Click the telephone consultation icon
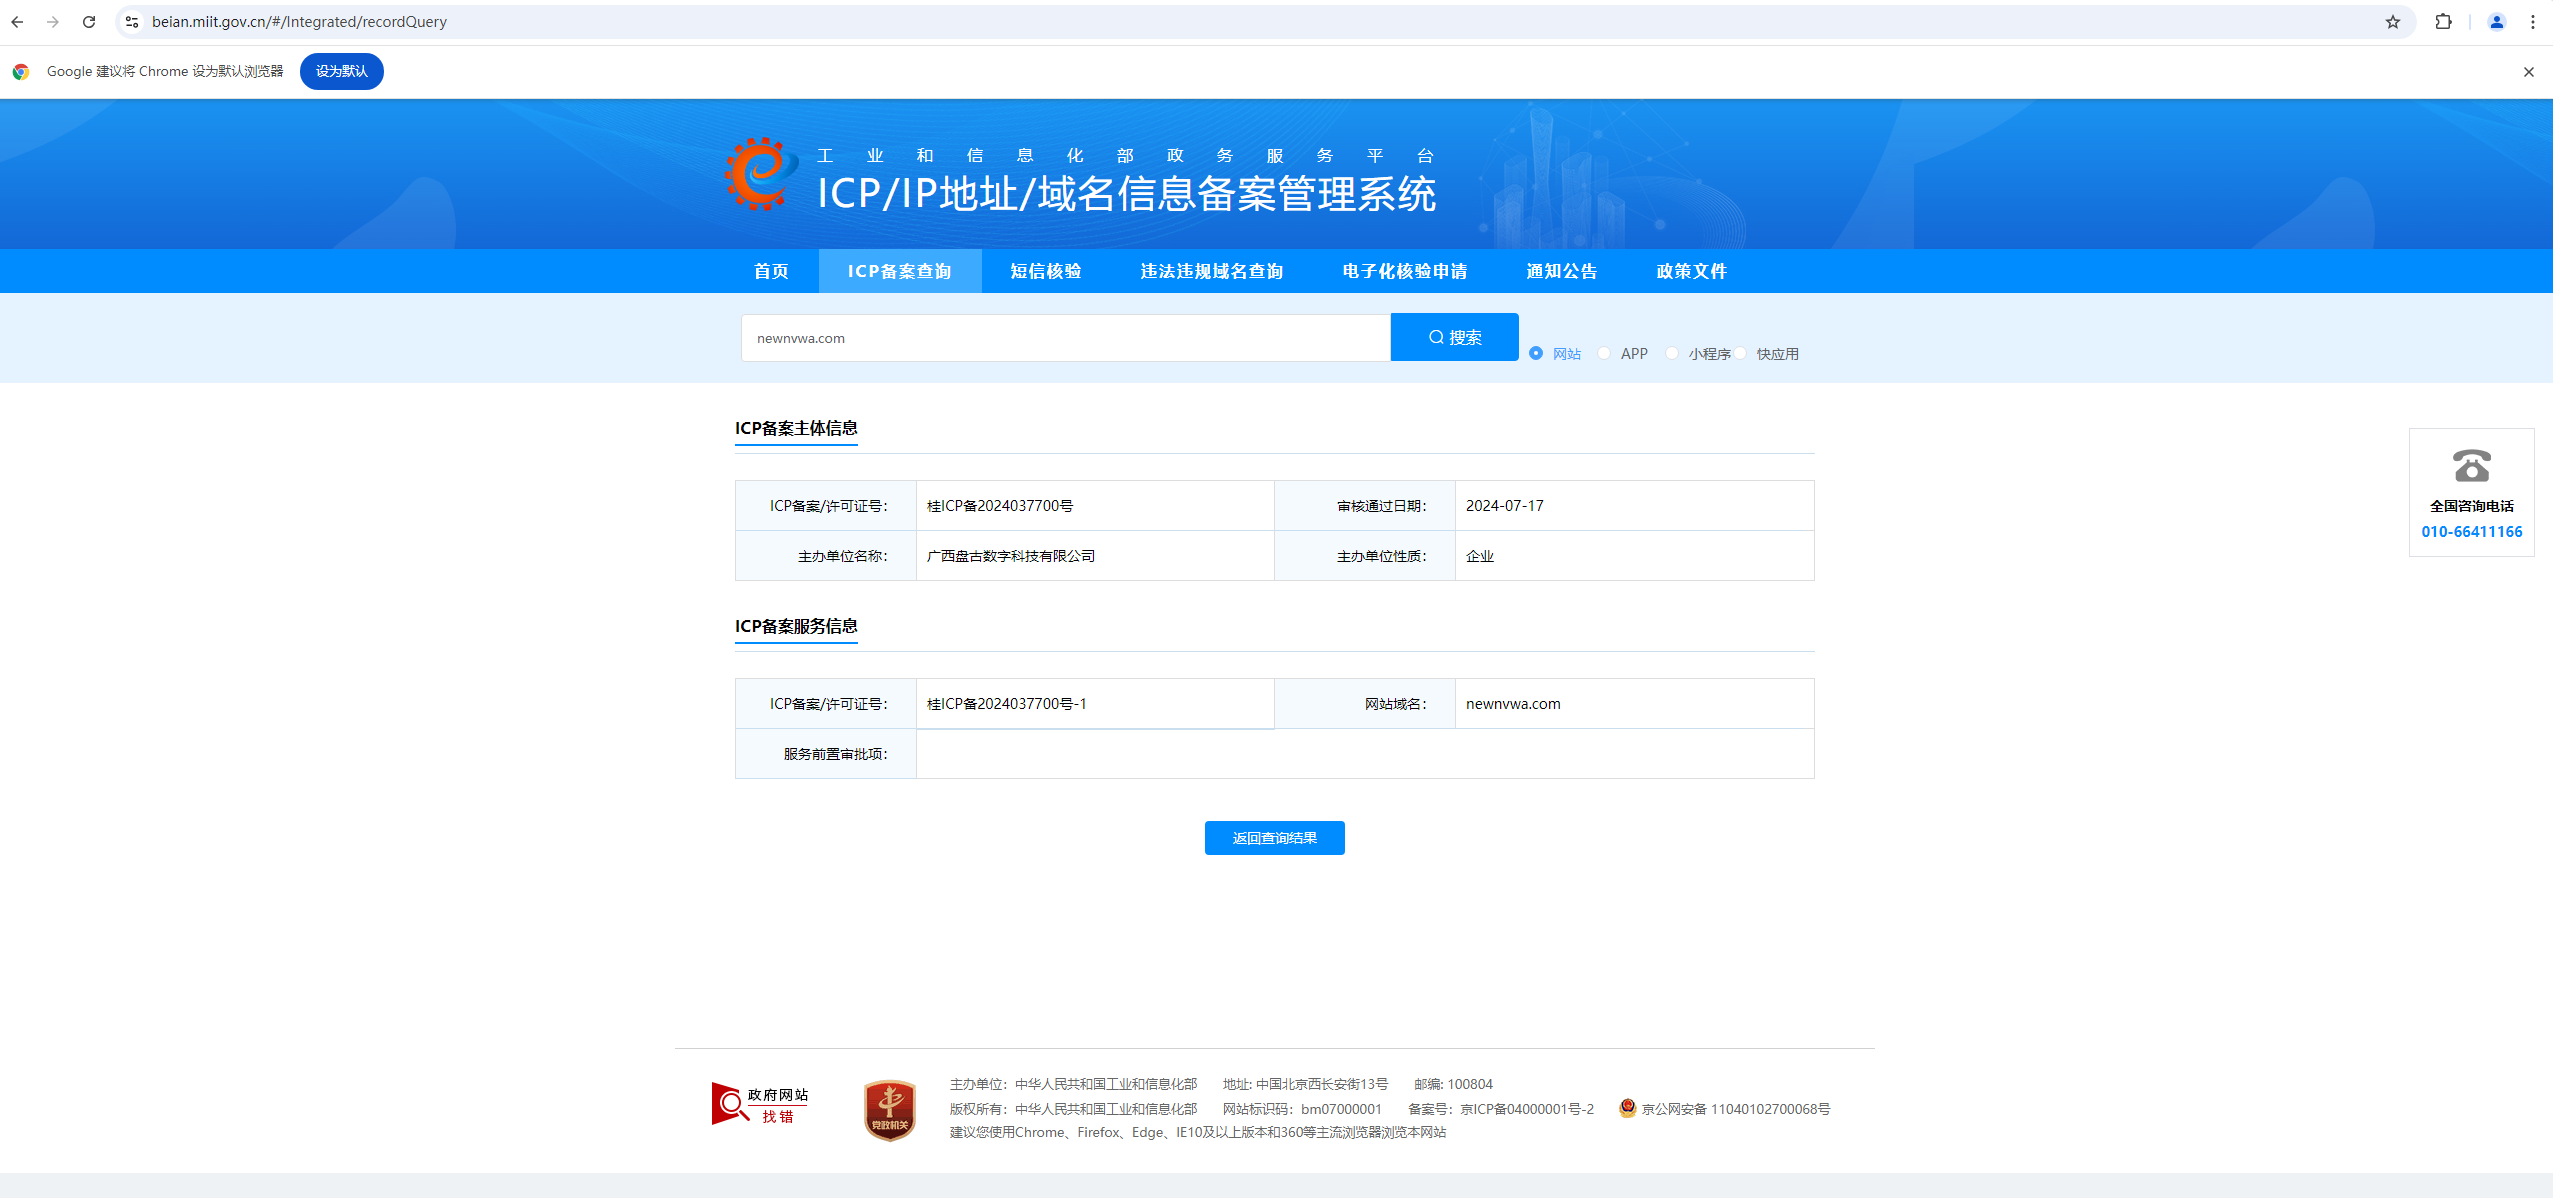Image resolution: width=2553 pixels, height=1198 pixels. coord(2471,466)
